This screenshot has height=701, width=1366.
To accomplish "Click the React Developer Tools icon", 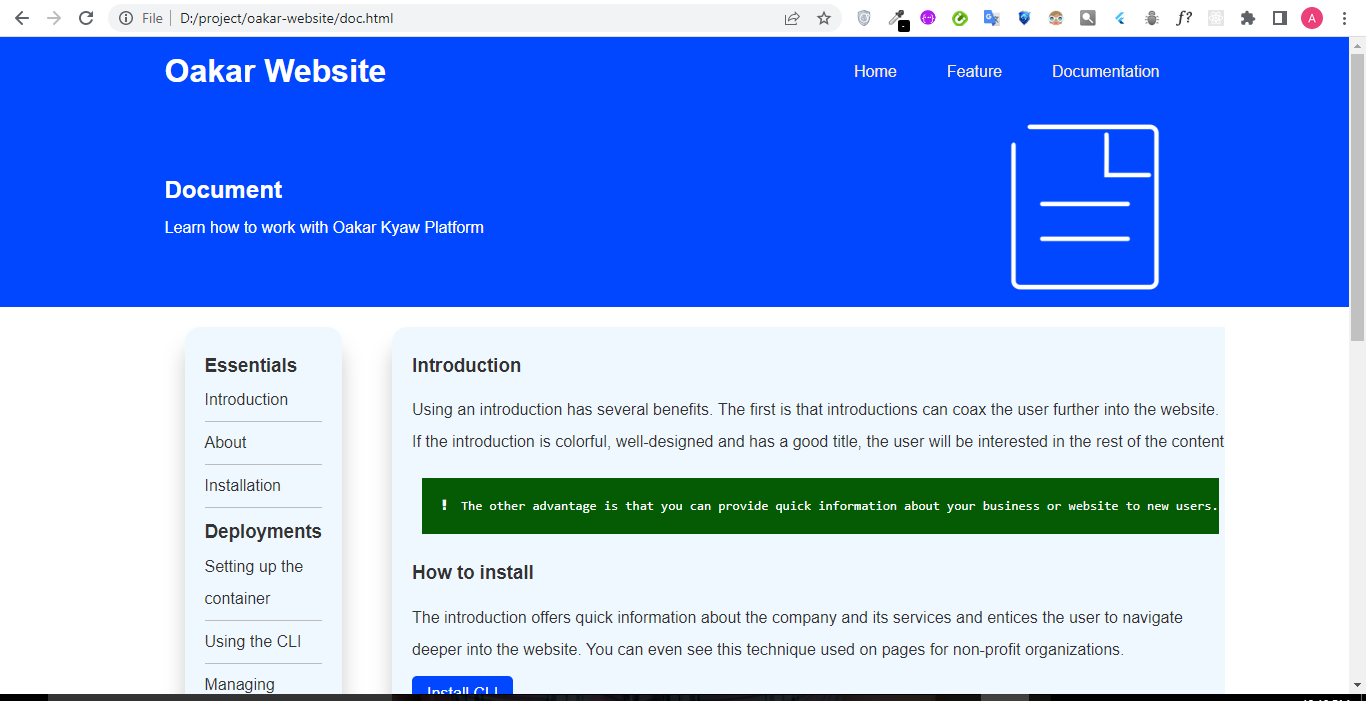I will 1216,17.
